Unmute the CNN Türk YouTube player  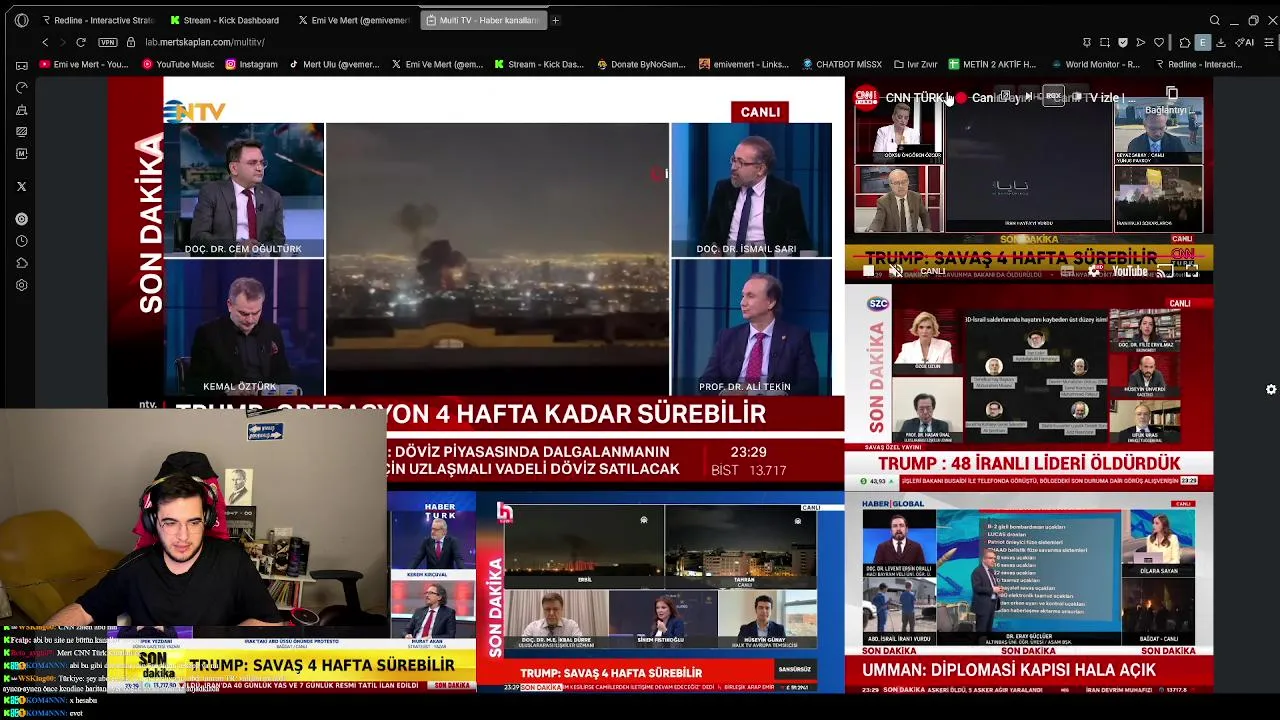click(896, 271)
